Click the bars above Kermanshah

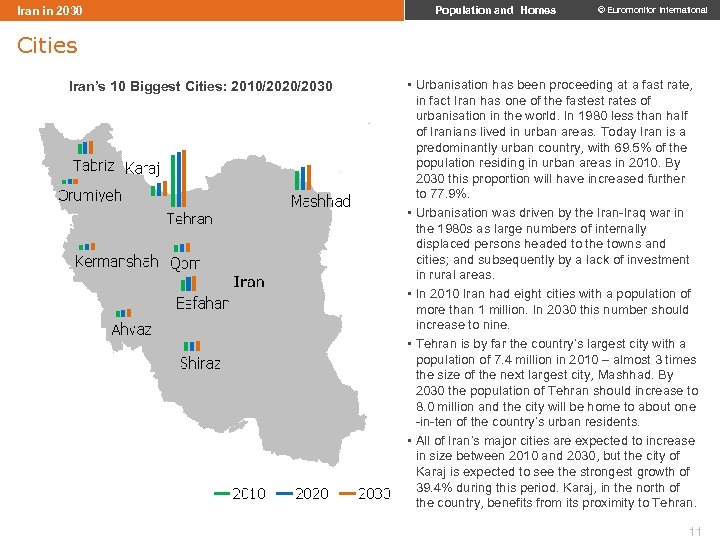coord(87,247)
